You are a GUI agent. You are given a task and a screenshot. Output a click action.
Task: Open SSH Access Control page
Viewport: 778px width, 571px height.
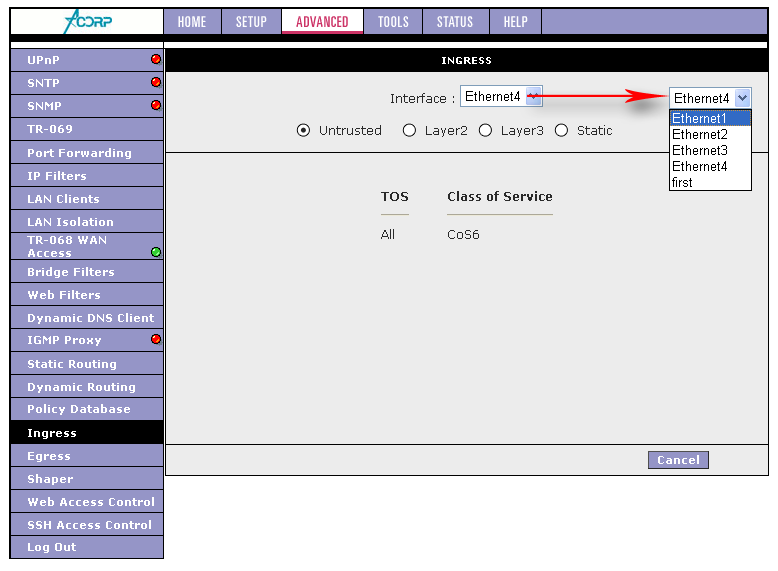pos(87,524)
